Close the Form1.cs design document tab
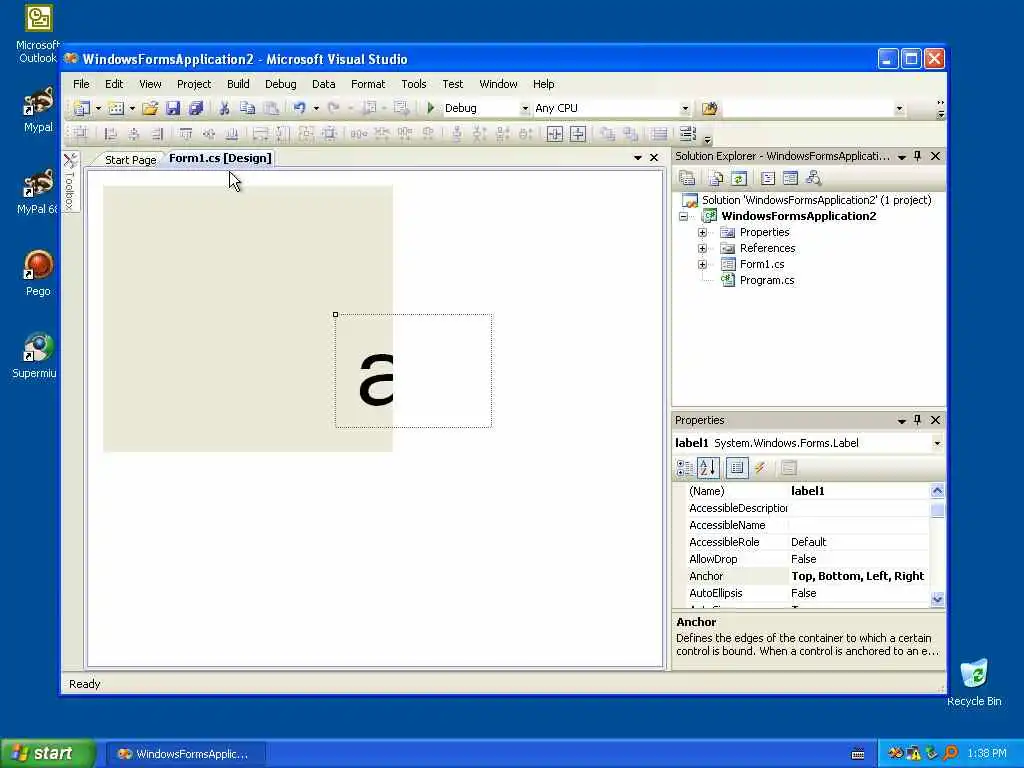 [654, 157]
